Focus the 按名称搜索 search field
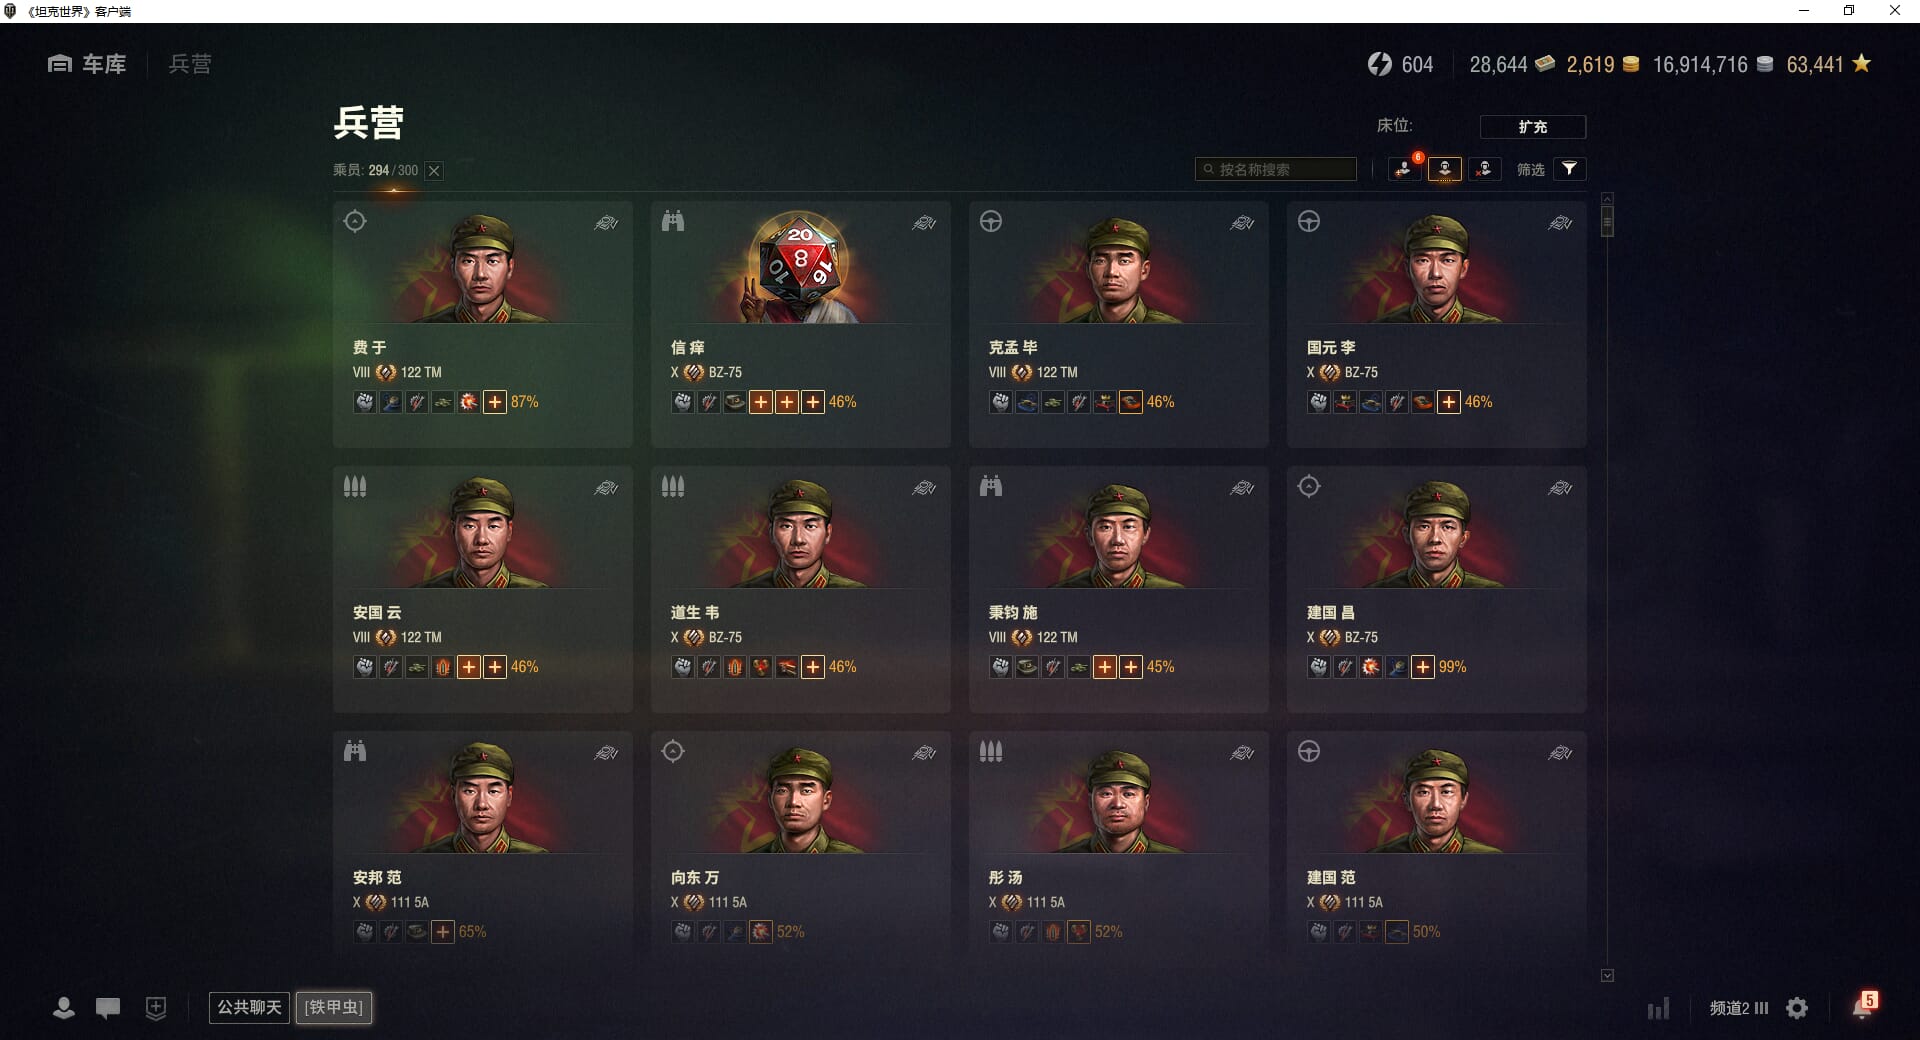 coord(1276,169)
